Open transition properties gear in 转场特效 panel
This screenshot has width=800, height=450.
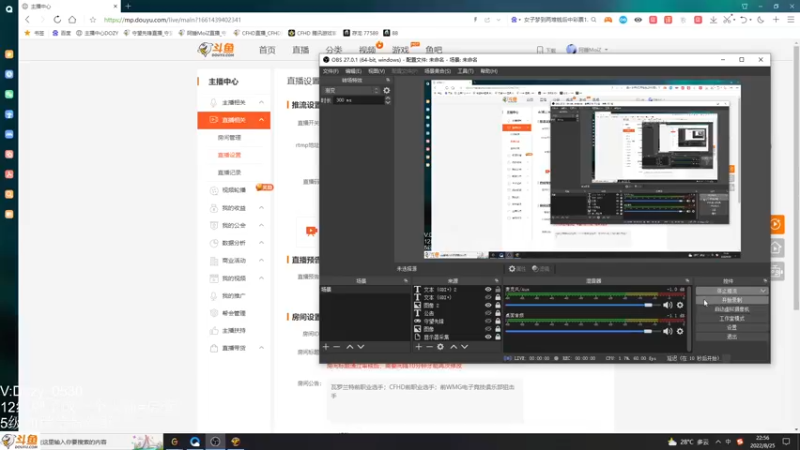pyautogui.click(x=387, y=90)
